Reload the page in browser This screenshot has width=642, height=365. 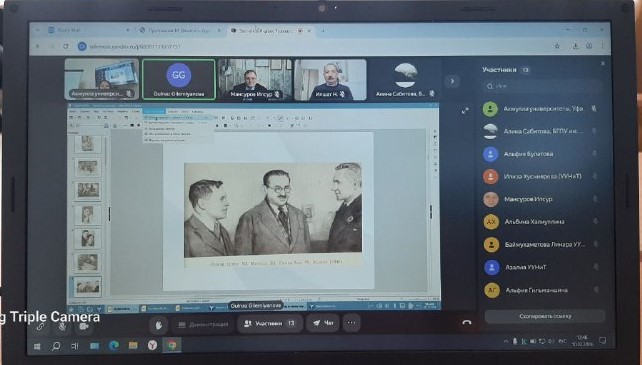coord(66,47)
